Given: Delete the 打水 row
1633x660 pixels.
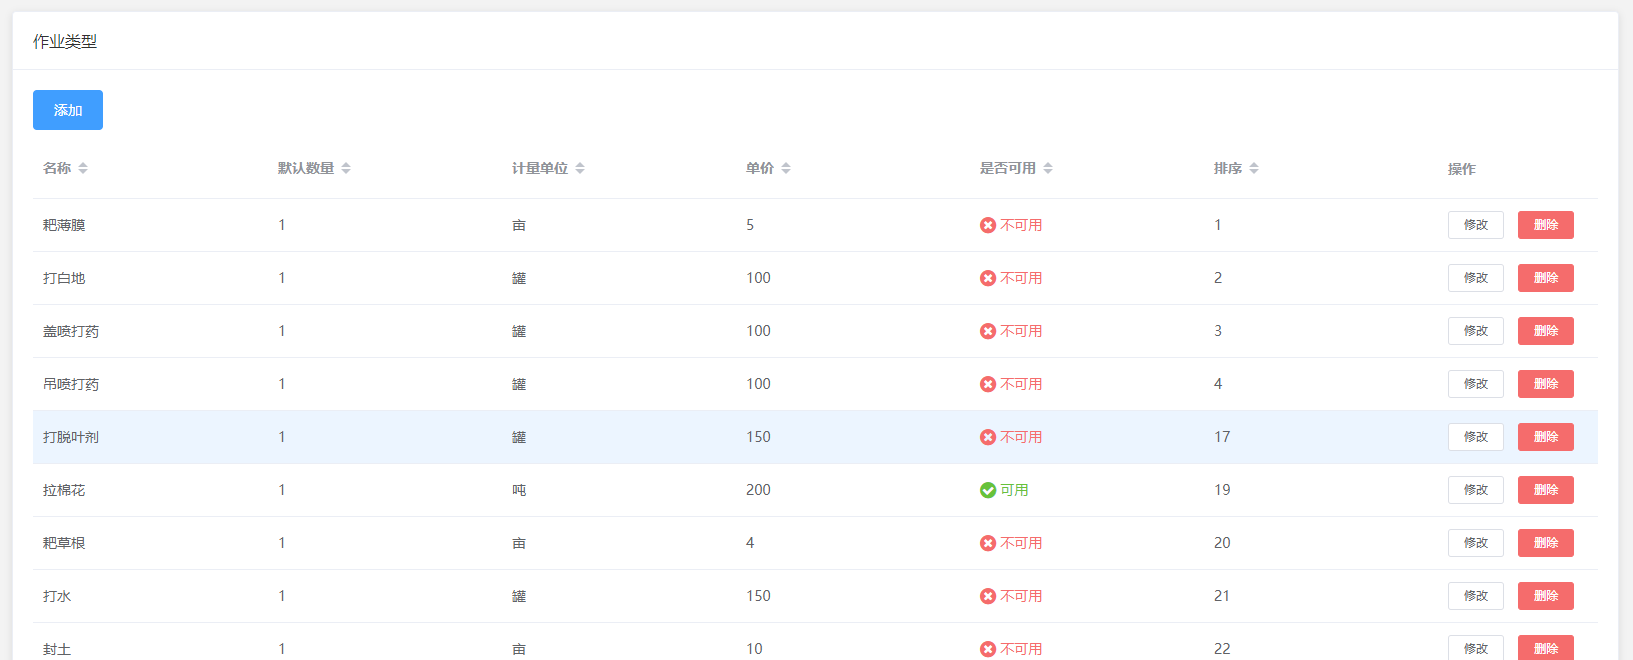Looking at the screenshot, I should (1545, 596).
